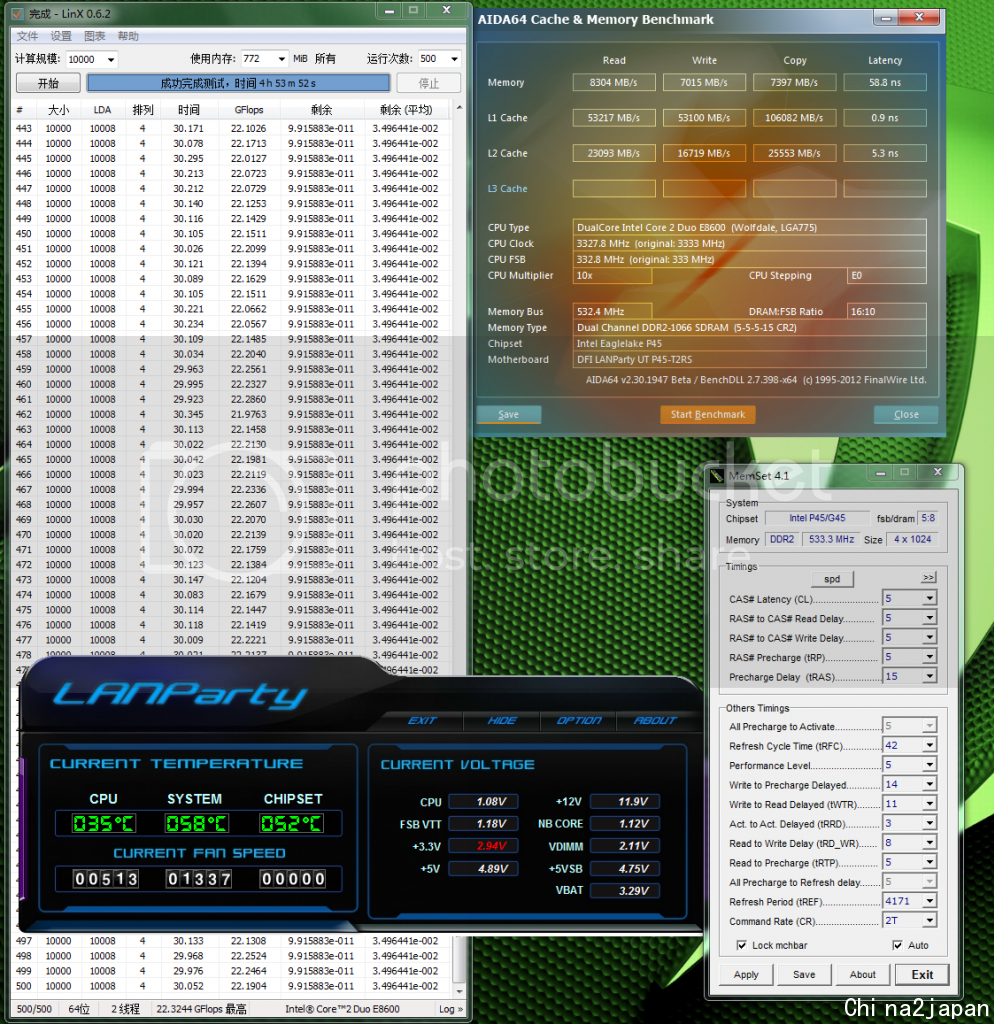Click the L1 Cache Copy value 106082 MB/s
Screen dimensions: 994x1024
click(794, 118)
